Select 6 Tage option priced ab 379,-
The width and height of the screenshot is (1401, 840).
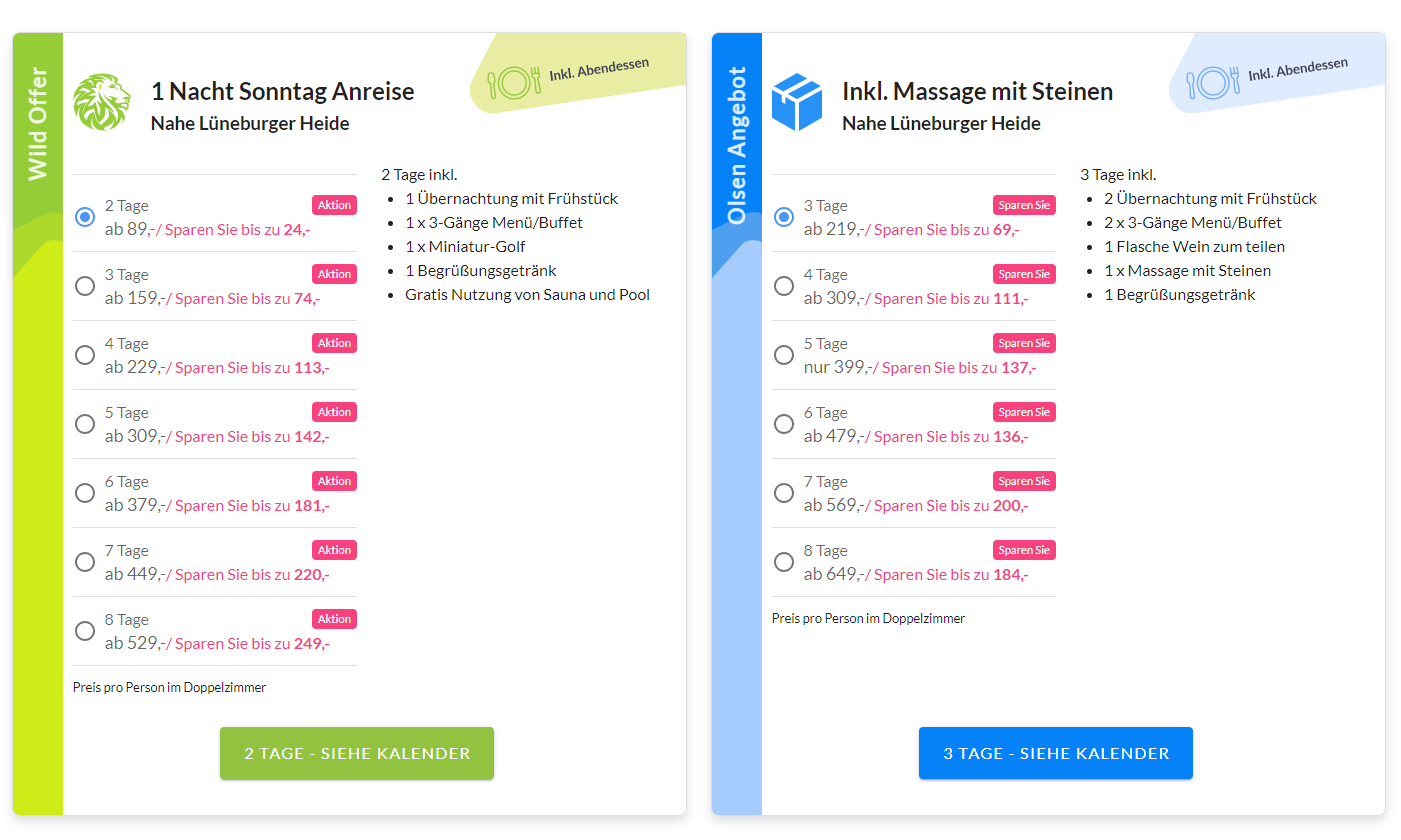(85, 493)
